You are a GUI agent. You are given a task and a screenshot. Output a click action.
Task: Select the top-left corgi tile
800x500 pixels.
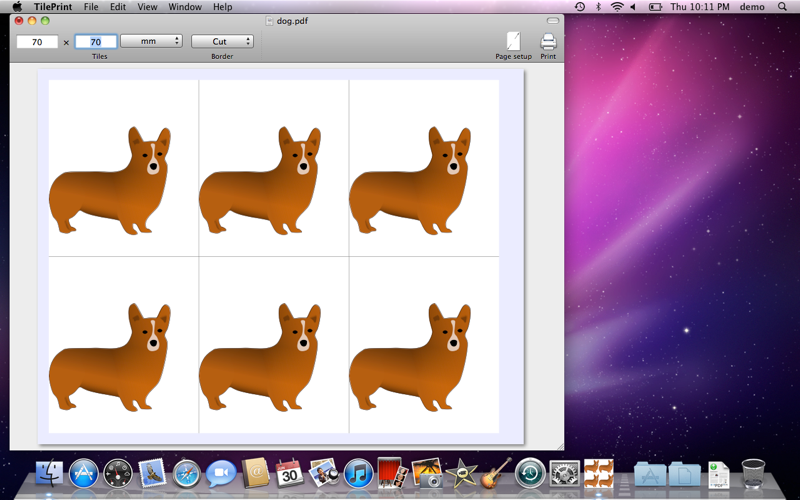[x=124, y=168]
